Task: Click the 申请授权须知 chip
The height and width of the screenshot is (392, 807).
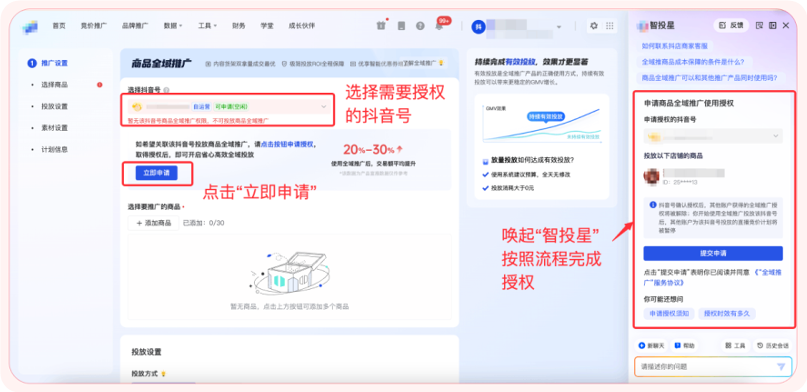Action: pyautogui.click(x=669, y=313)
